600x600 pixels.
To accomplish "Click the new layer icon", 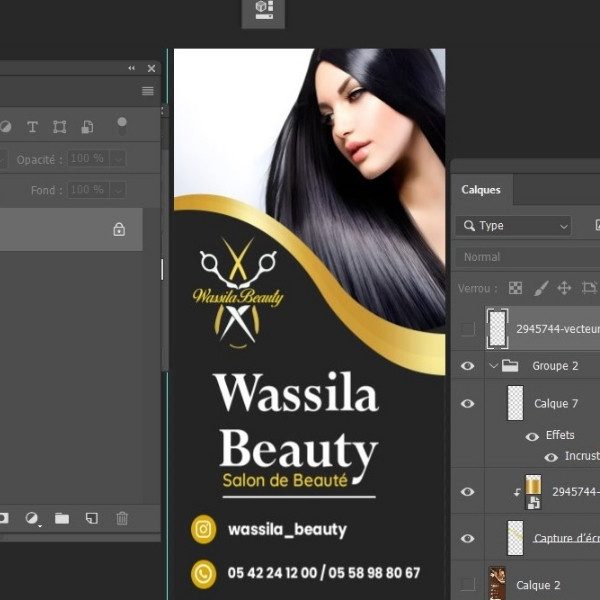I will pos(92,518).
